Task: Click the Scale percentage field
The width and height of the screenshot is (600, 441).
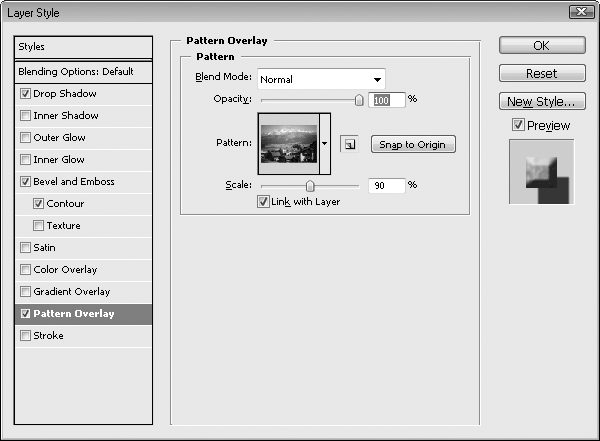Action: point(386,186)
